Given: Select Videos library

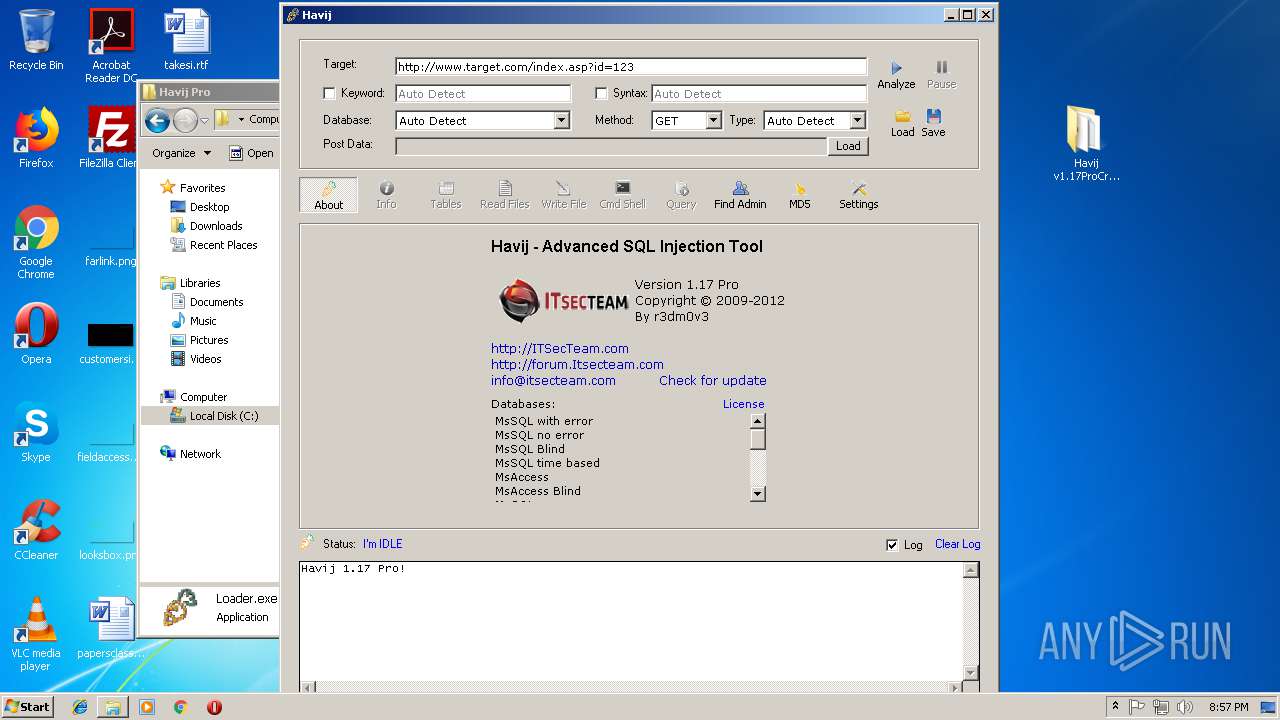Looking at the screenshot, I should tap(206, 358).
